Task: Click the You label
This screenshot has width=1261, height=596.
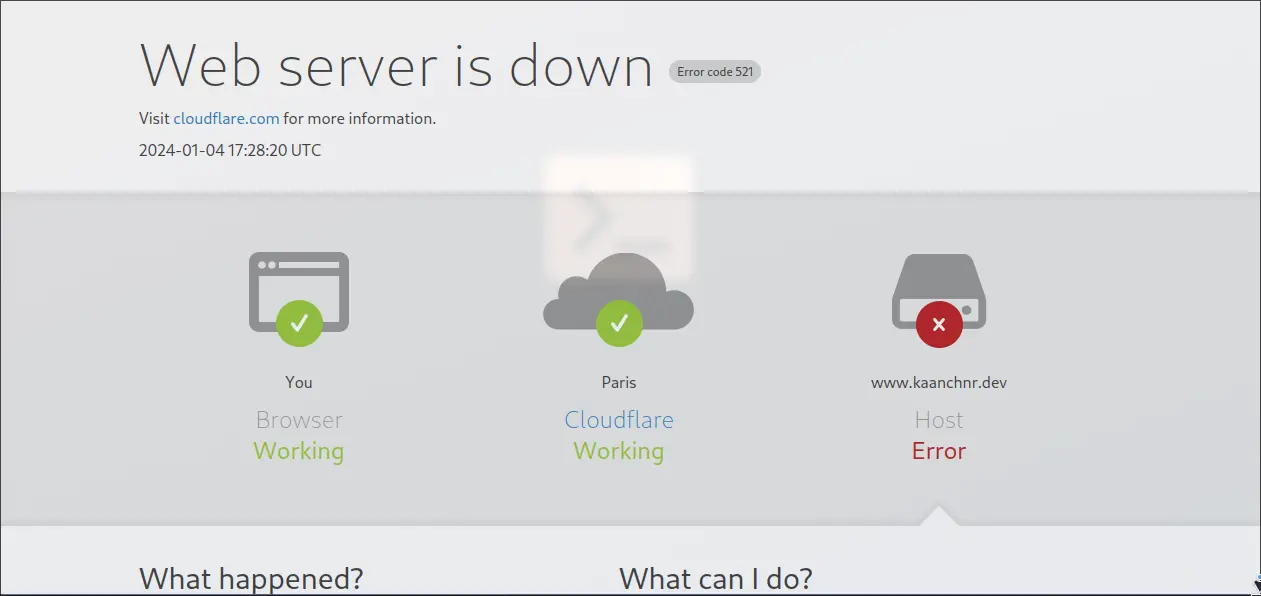Action: point(299,382)
